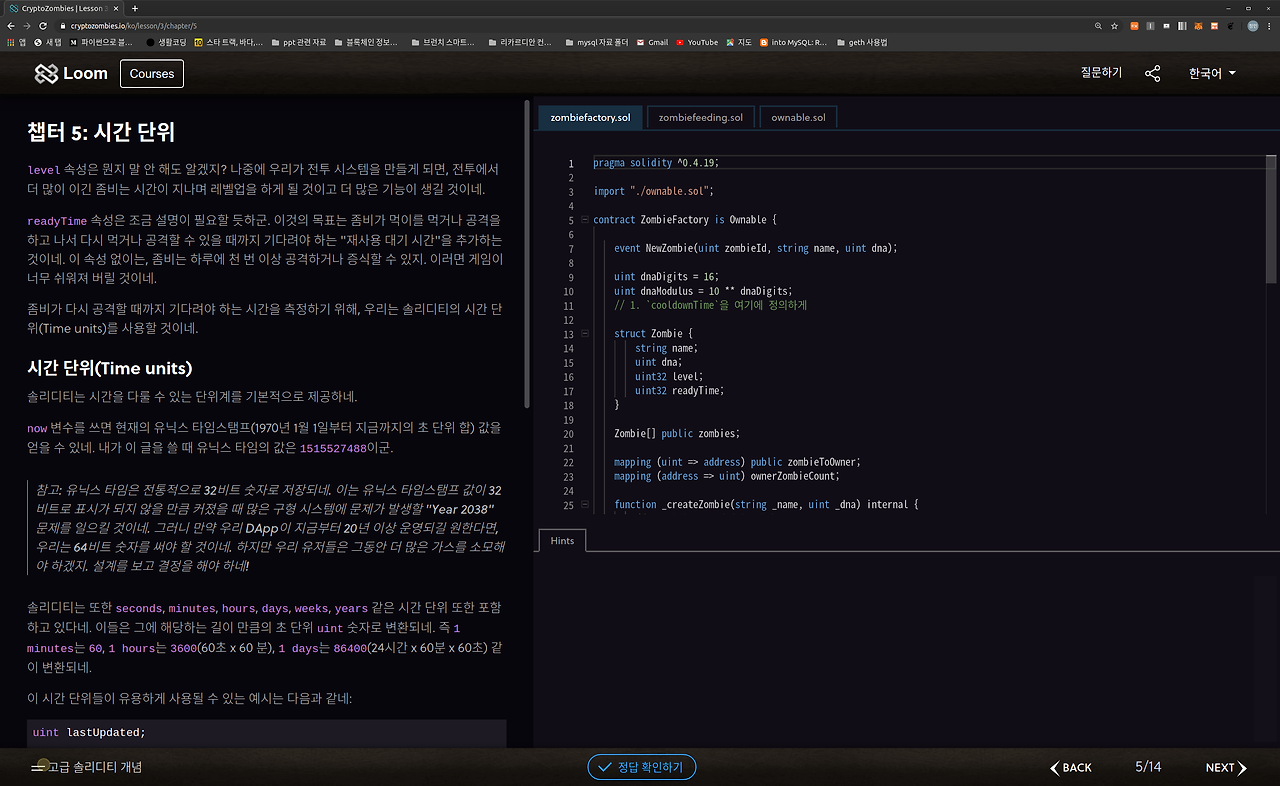Go to previous chapter with BACK
This screenshot has height=786, width=1280.
1071,768
